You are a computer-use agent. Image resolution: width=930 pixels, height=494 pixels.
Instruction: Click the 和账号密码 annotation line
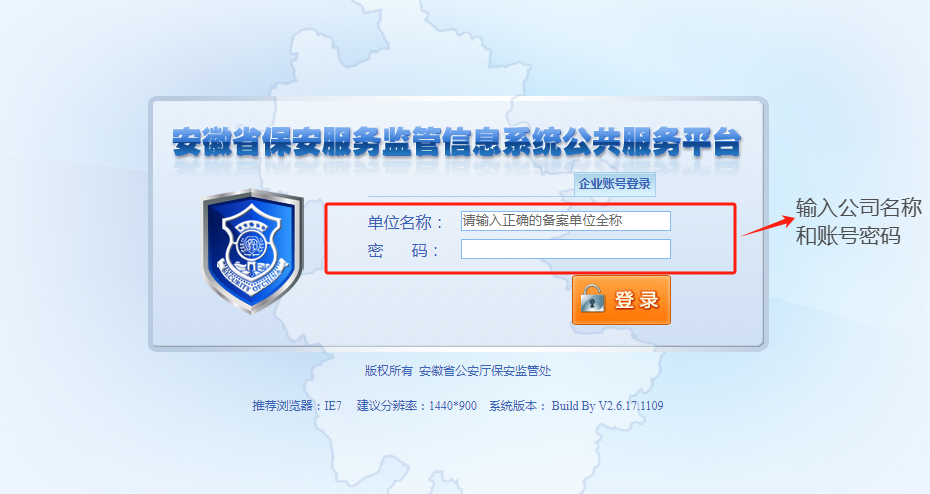(x=848, y=236)
